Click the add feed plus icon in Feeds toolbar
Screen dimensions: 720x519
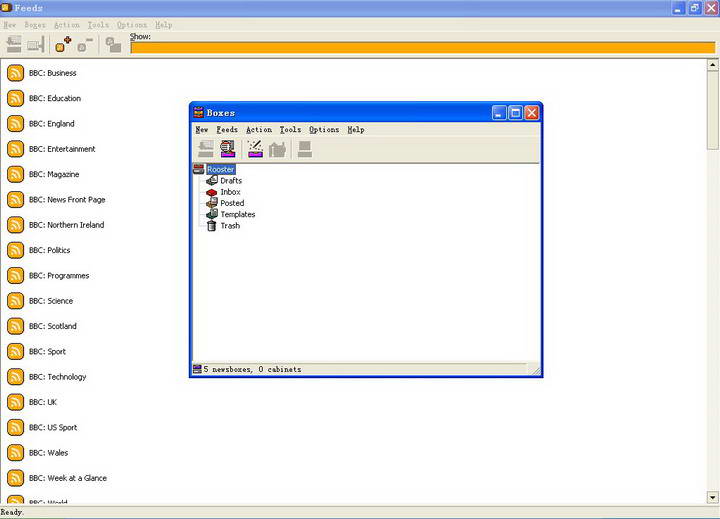[x=63, y=44]
